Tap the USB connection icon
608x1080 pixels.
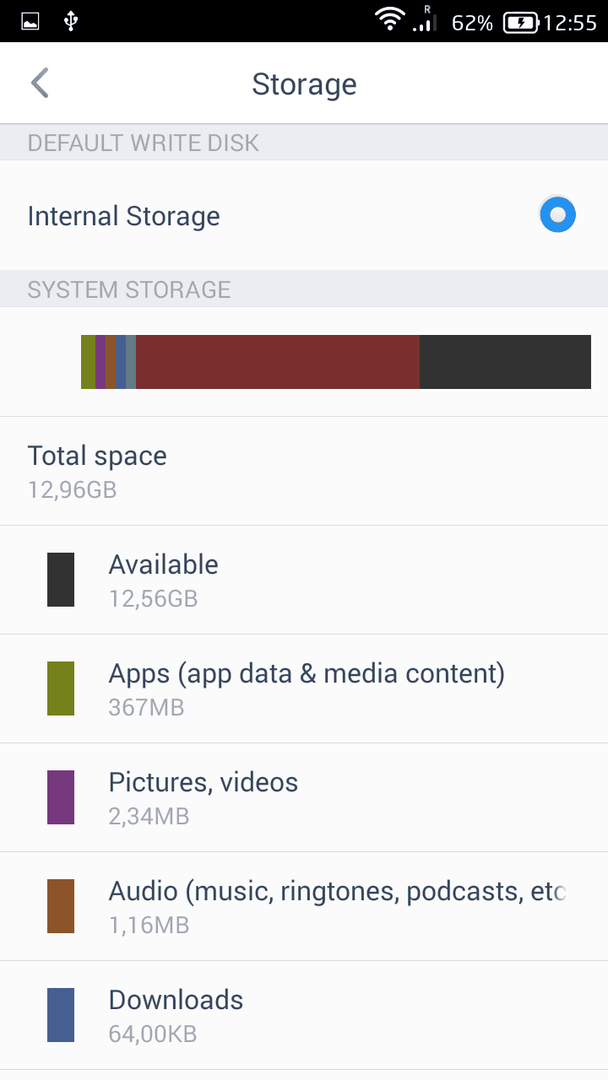point(70,21)
